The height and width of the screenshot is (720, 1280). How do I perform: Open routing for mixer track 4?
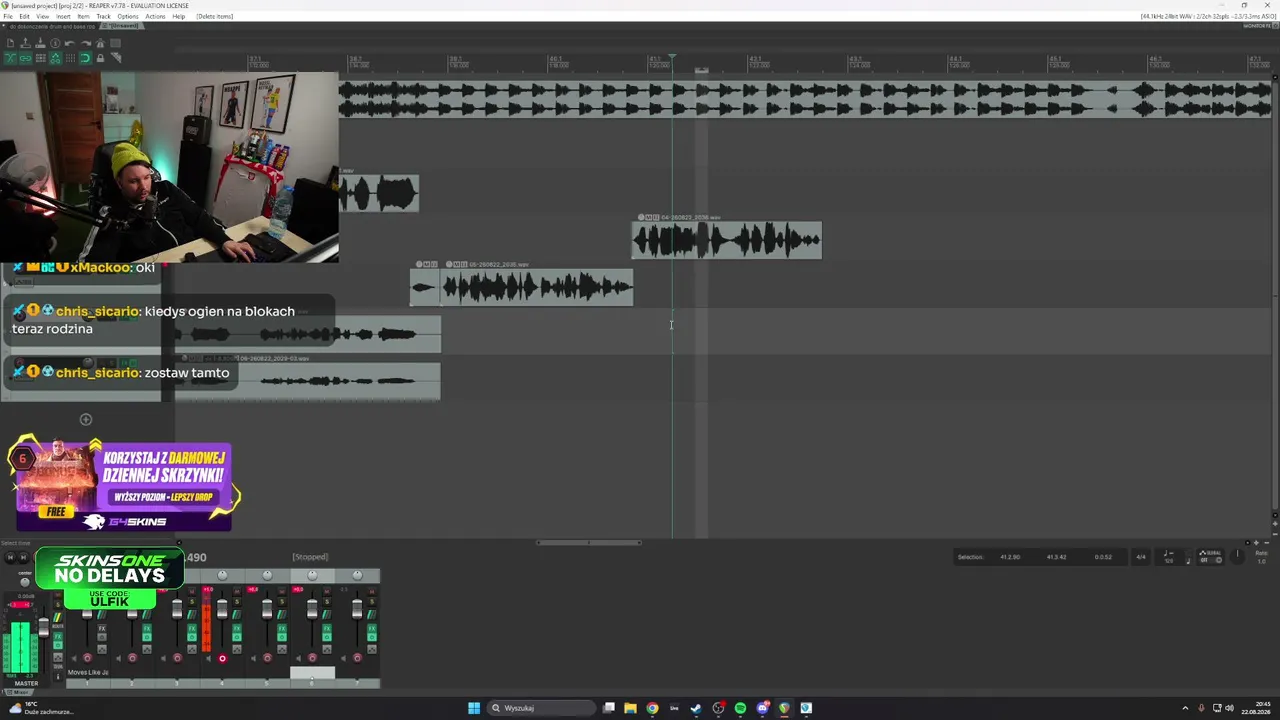point(236,615)
